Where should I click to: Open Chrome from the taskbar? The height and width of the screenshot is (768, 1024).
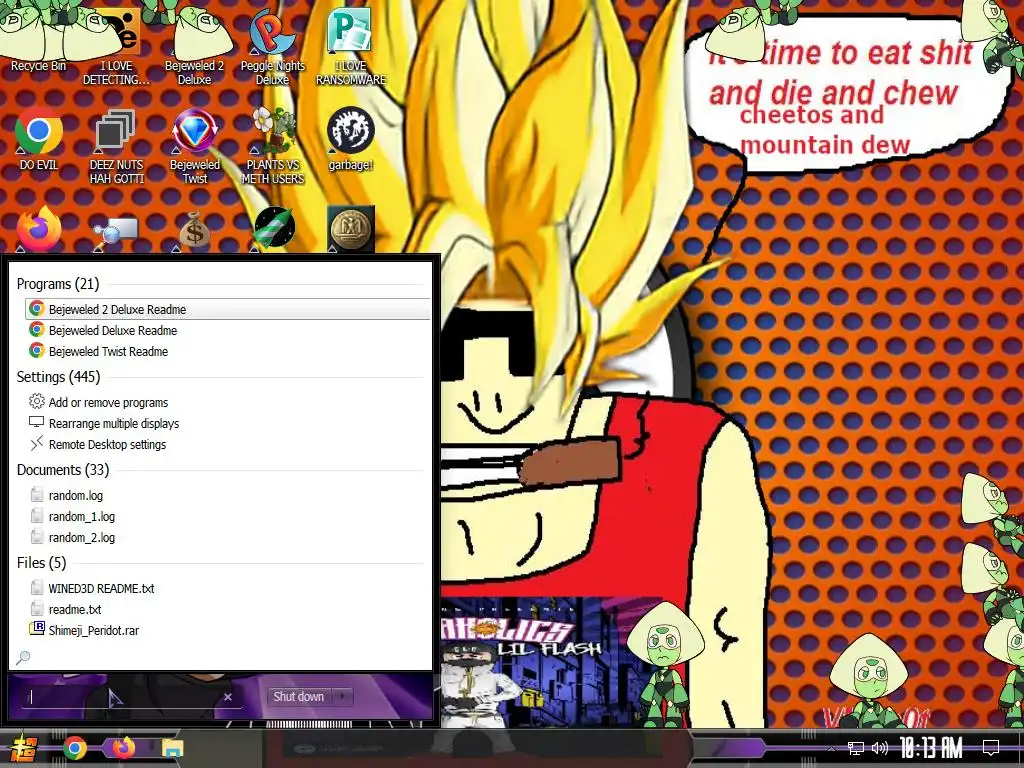coord(74,748)
